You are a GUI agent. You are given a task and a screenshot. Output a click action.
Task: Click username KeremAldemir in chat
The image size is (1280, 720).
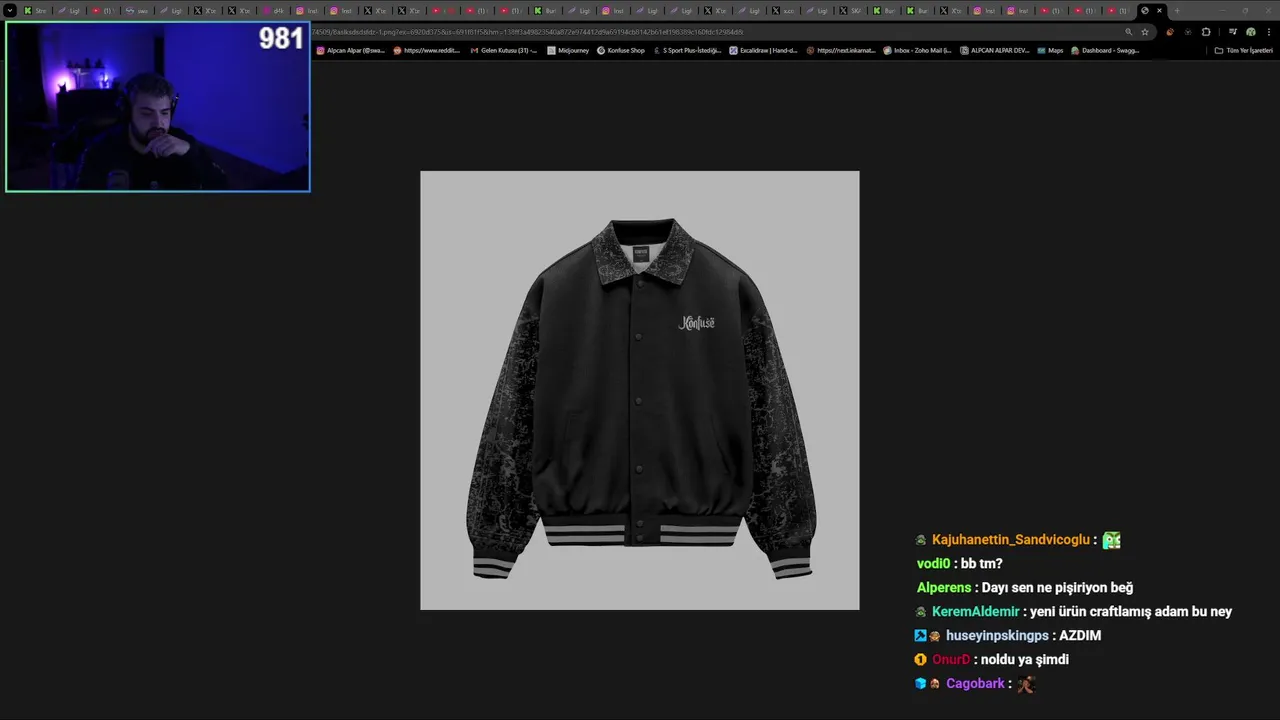click(976, 612)
